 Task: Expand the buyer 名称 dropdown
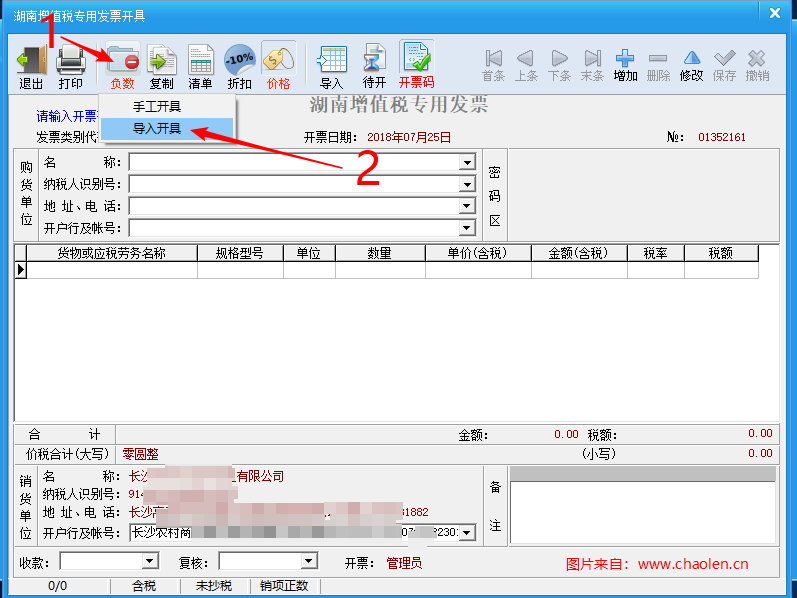tap(467, 162)
